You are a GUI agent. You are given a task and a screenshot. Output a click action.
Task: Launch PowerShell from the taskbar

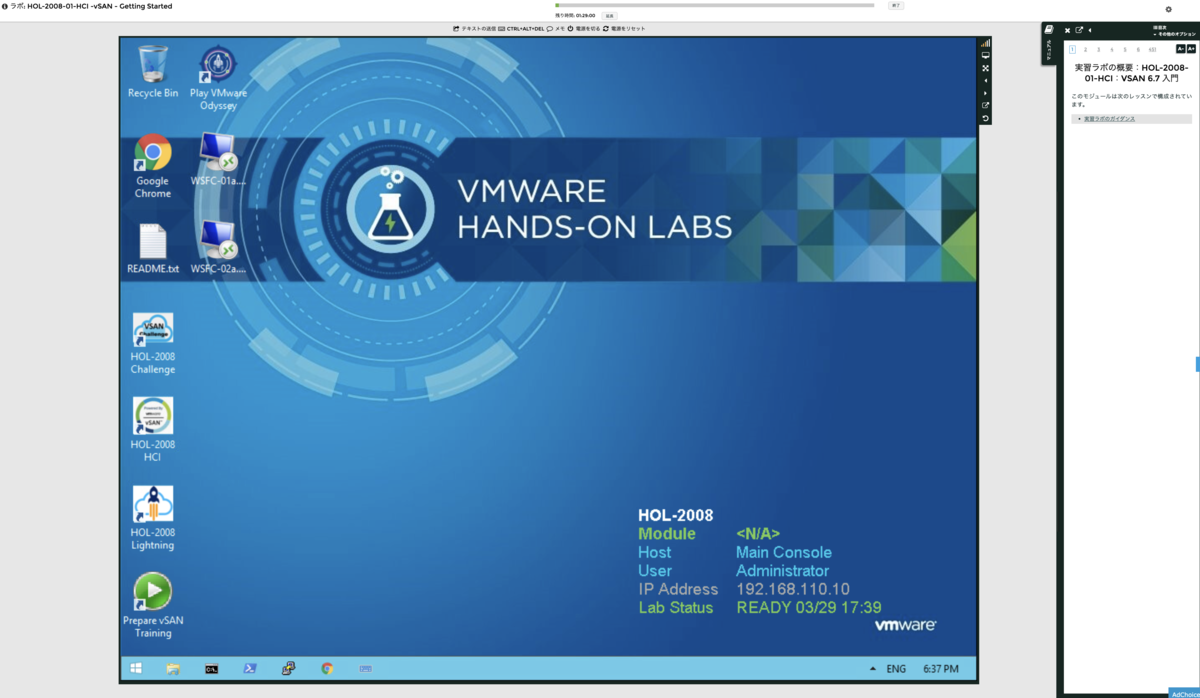click(x=250, y=669)
